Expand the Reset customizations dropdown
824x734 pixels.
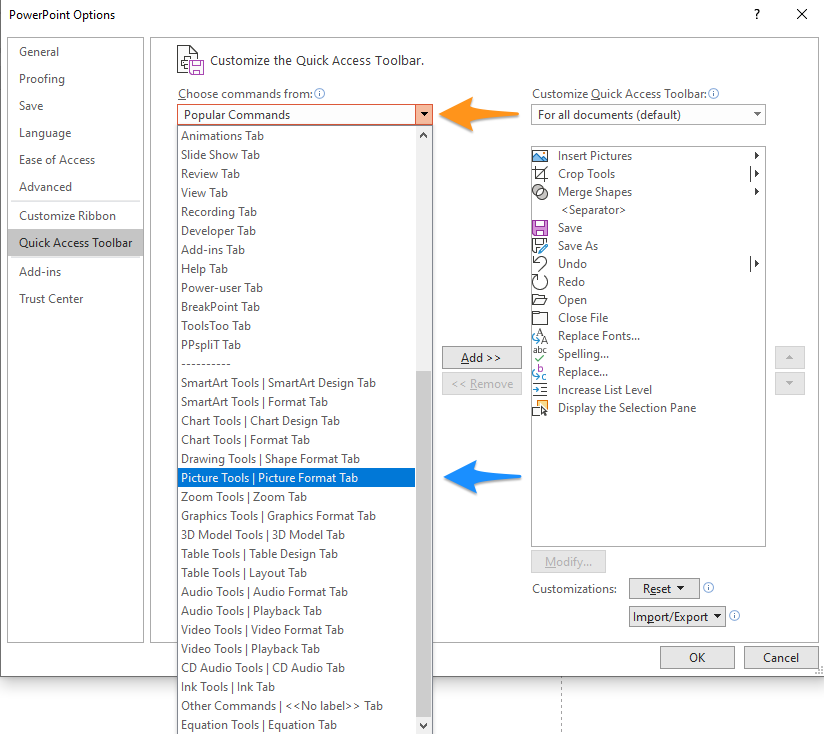click(664, 588)
